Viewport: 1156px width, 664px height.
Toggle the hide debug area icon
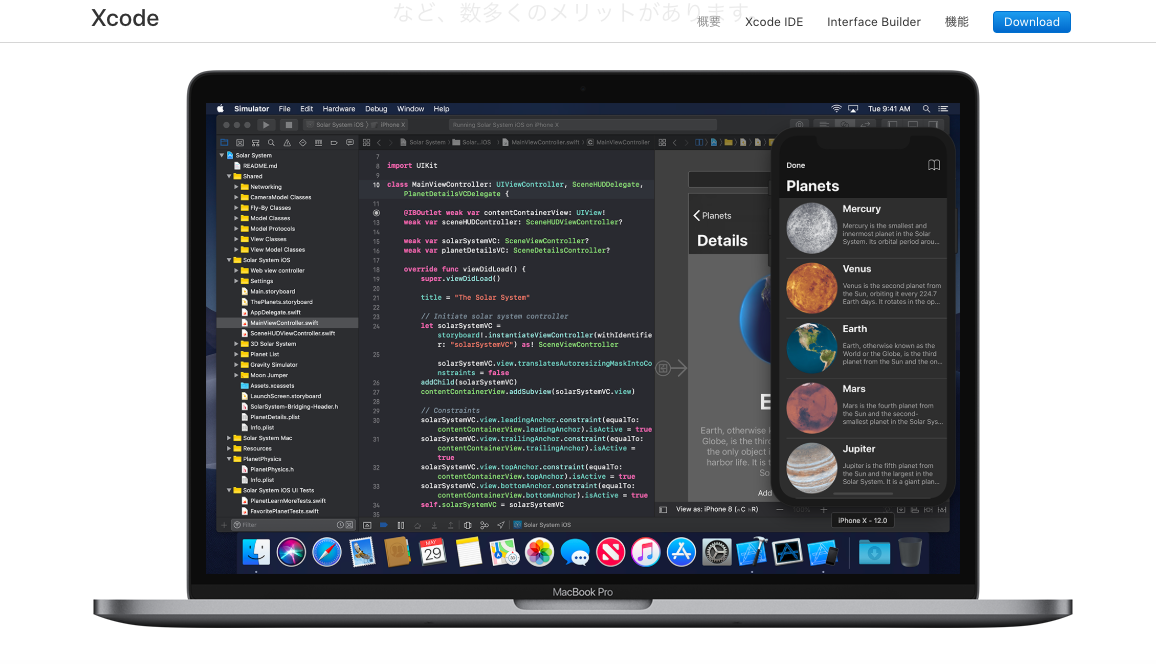click(x=366, y=525)
